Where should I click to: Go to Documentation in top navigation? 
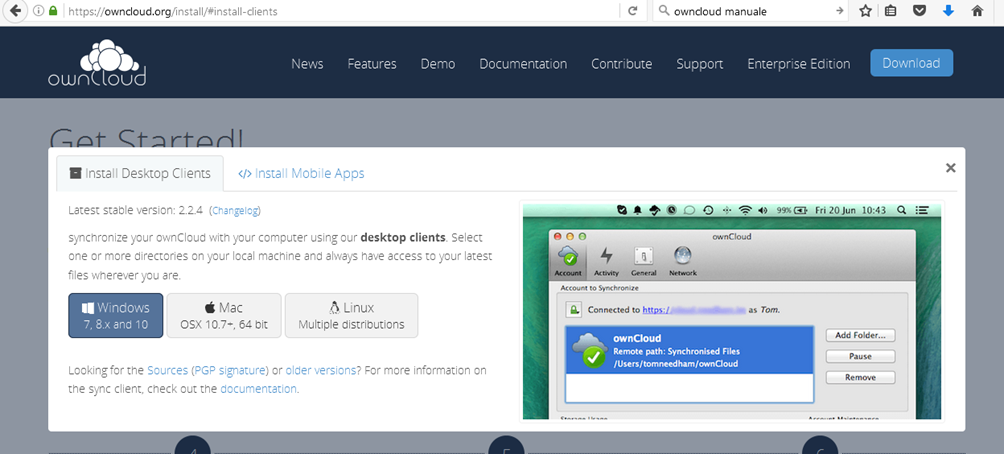tap(523, 63)
